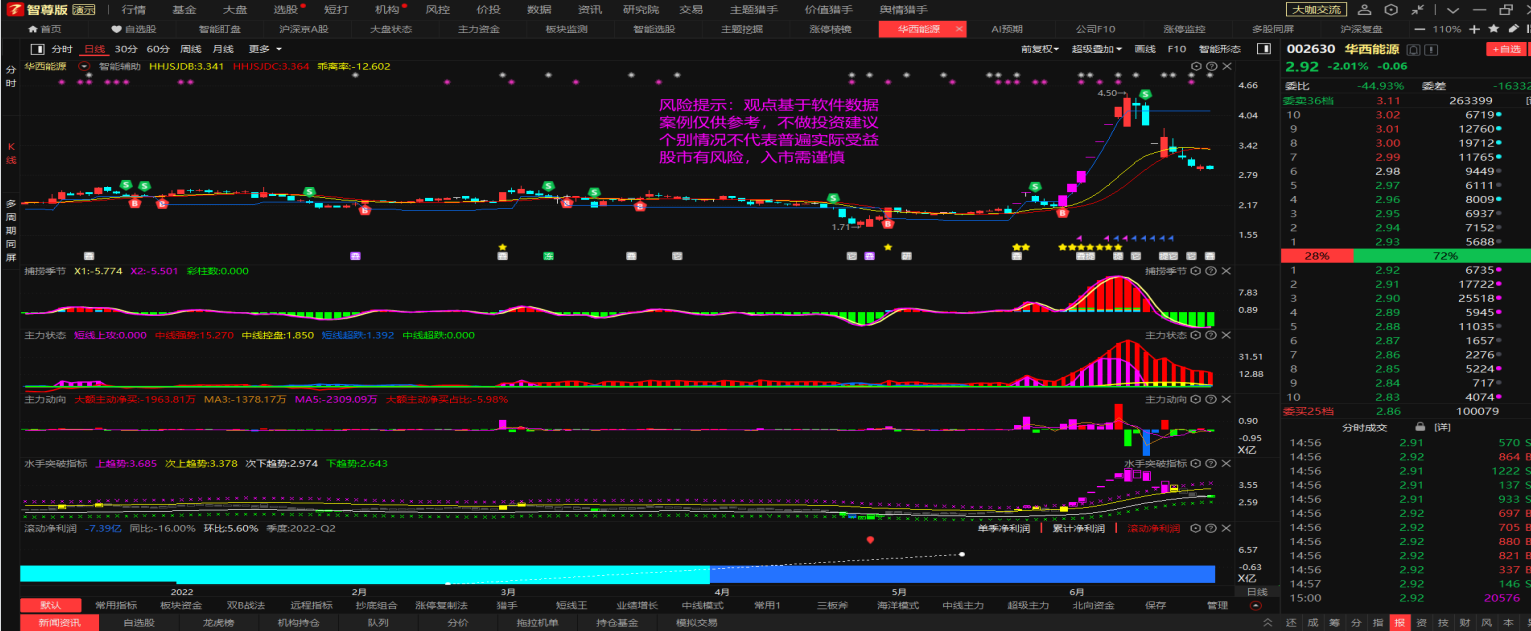Click the bell alert icon beside 华西能源 name

[x=1412, y=49]
